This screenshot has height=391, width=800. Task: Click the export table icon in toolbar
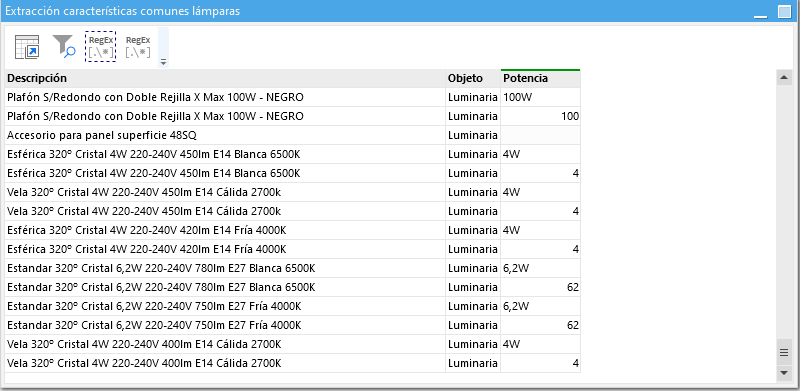click(27, 46)
